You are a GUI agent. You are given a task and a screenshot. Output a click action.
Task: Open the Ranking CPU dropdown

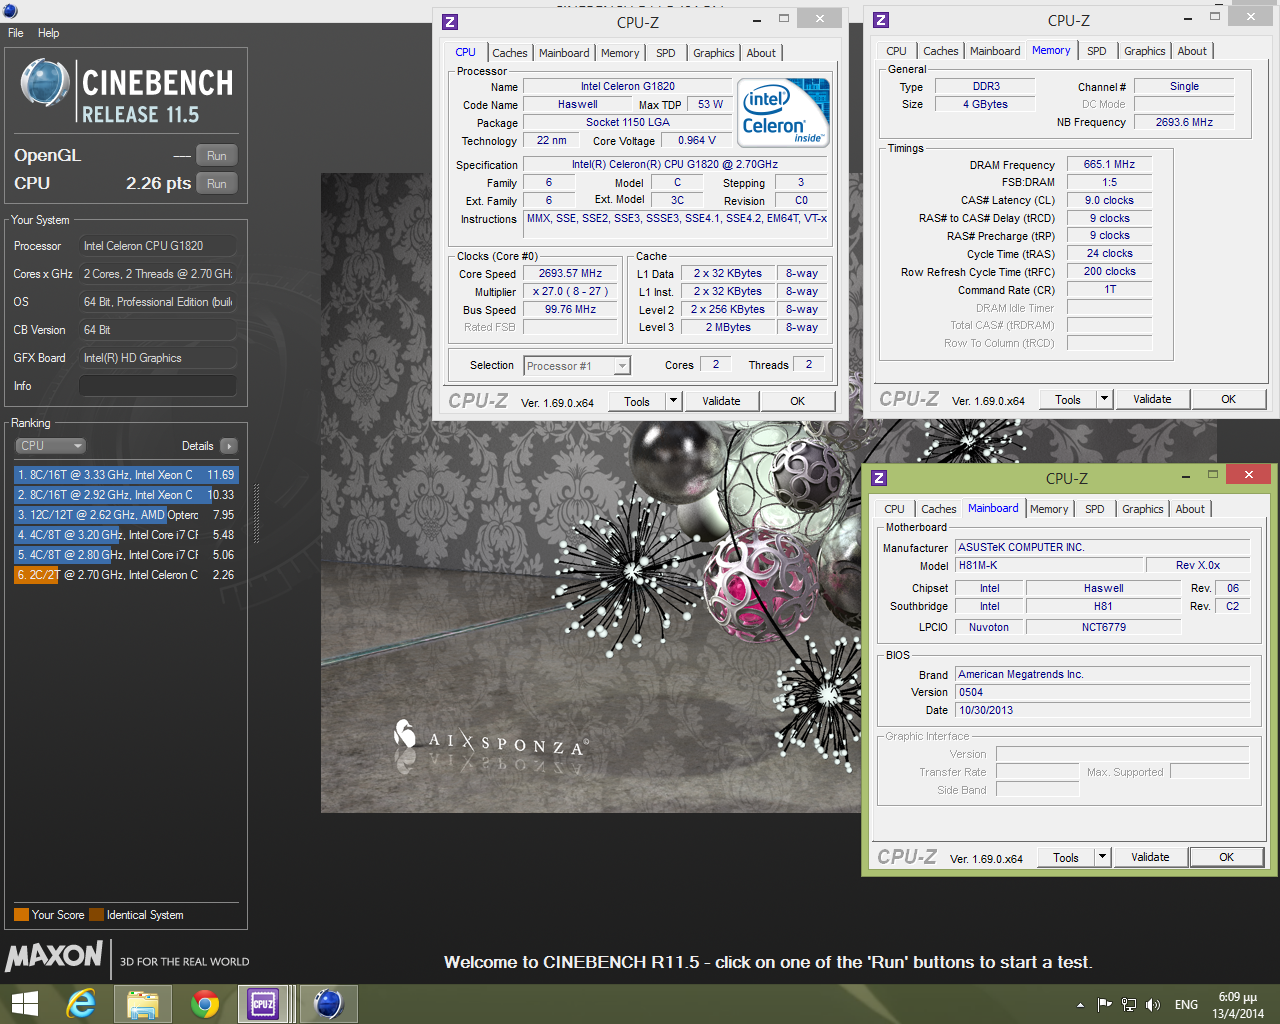50,446
